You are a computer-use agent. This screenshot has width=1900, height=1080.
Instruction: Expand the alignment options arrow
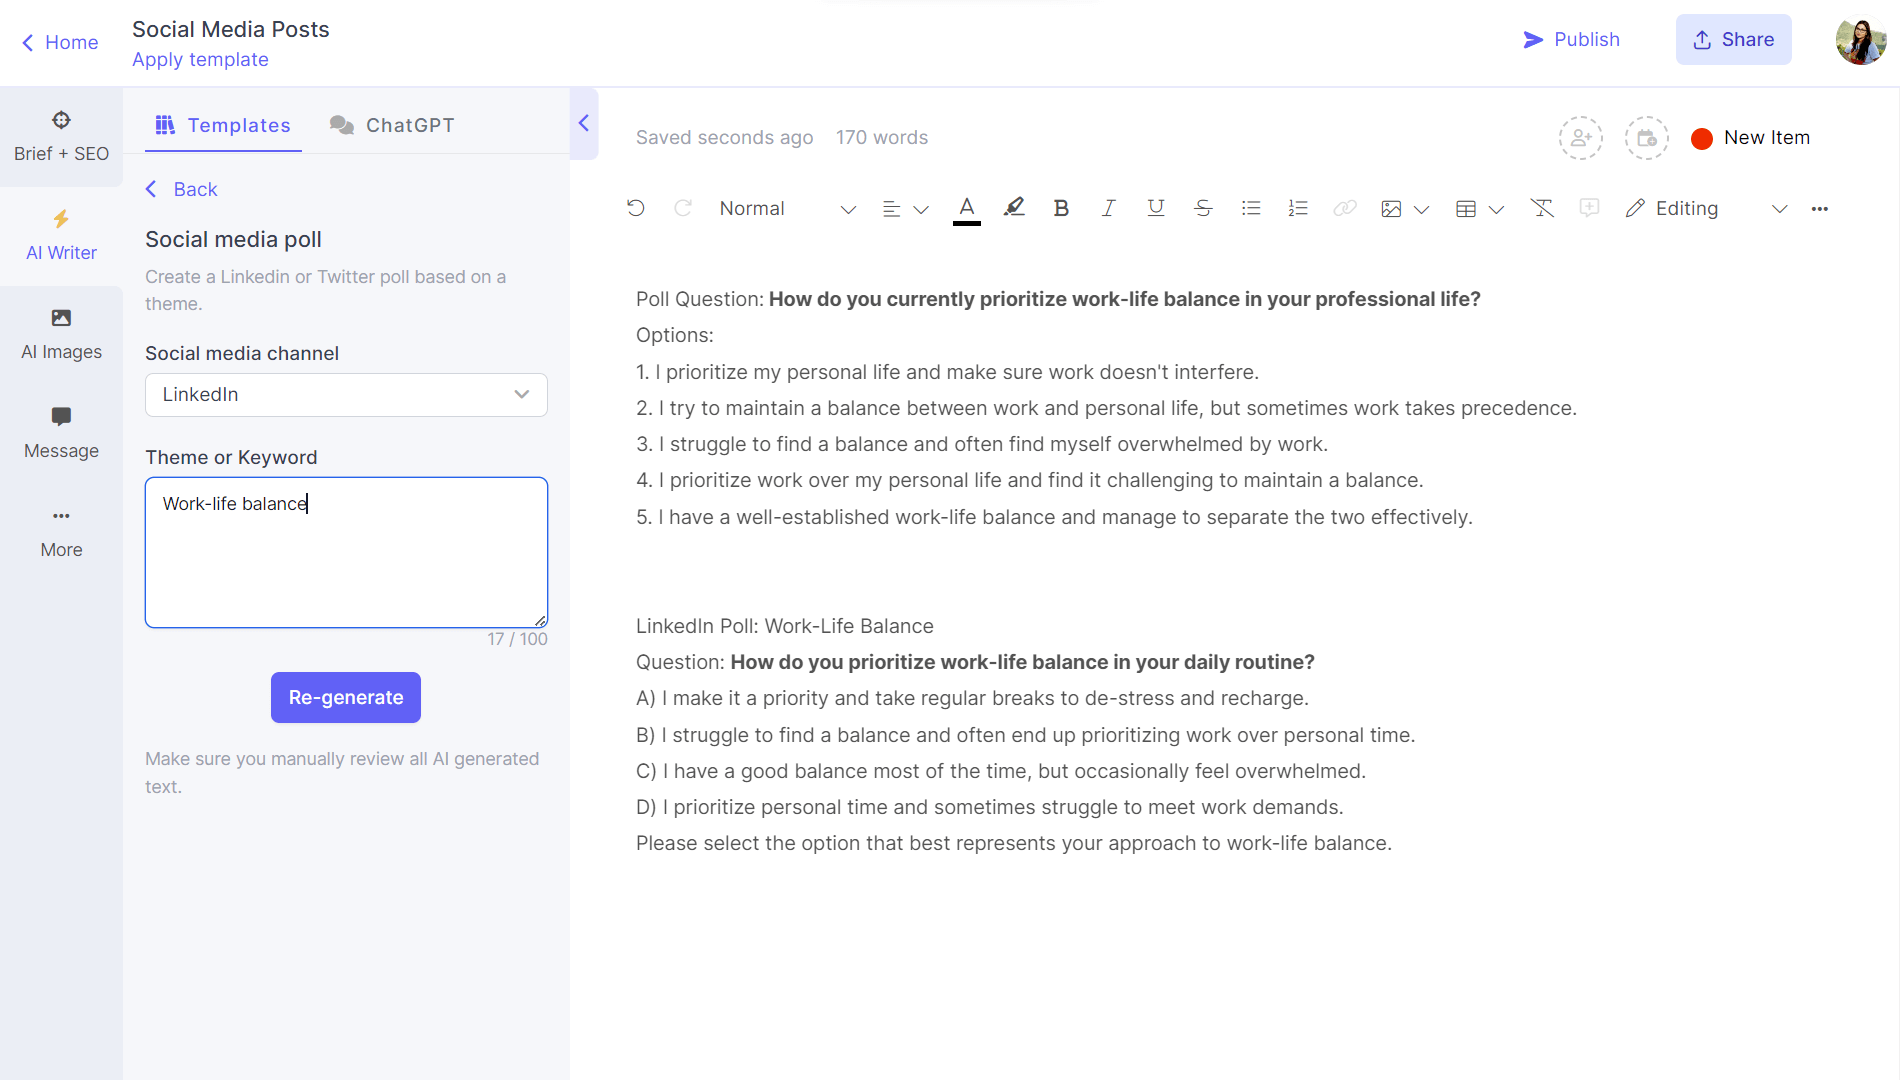coord(921,209)
